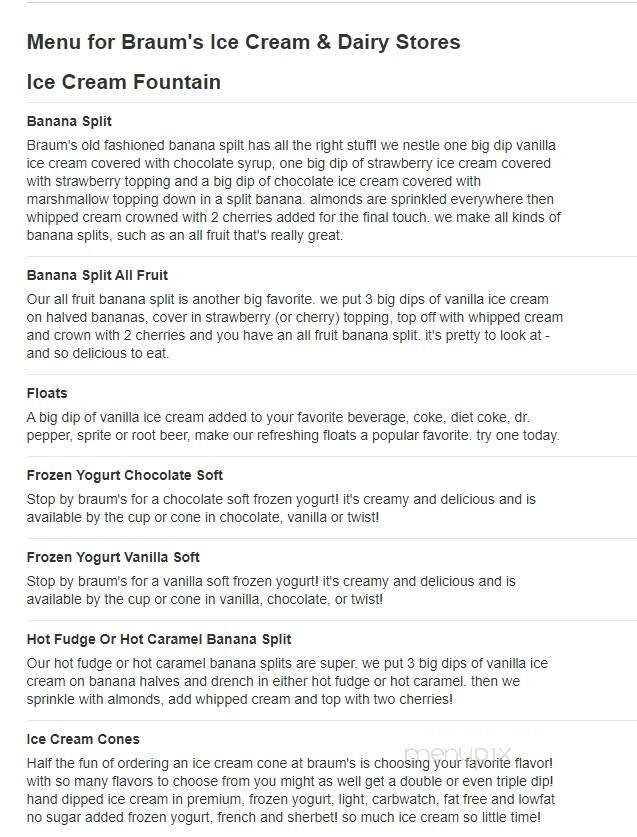
Task: Click the Floats description about favorite beverages
Action: (x=293, y=427)
